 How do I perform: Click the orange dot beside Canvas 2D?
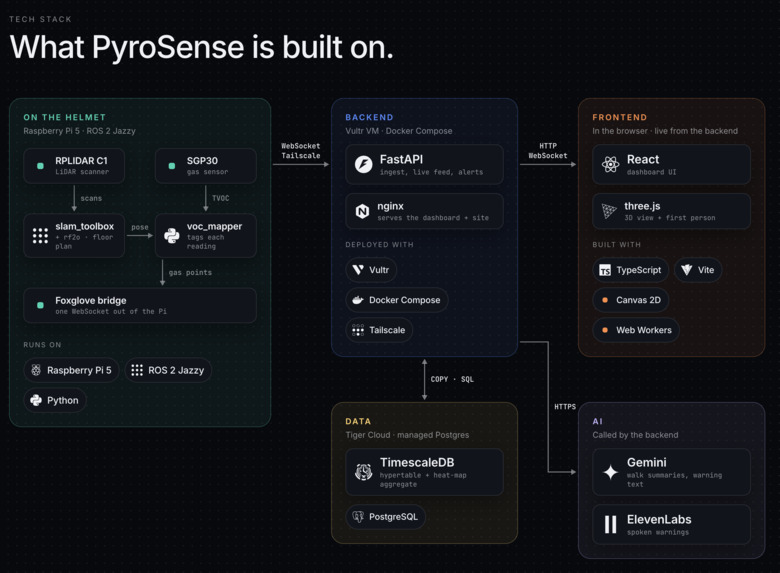click(605, 300)
